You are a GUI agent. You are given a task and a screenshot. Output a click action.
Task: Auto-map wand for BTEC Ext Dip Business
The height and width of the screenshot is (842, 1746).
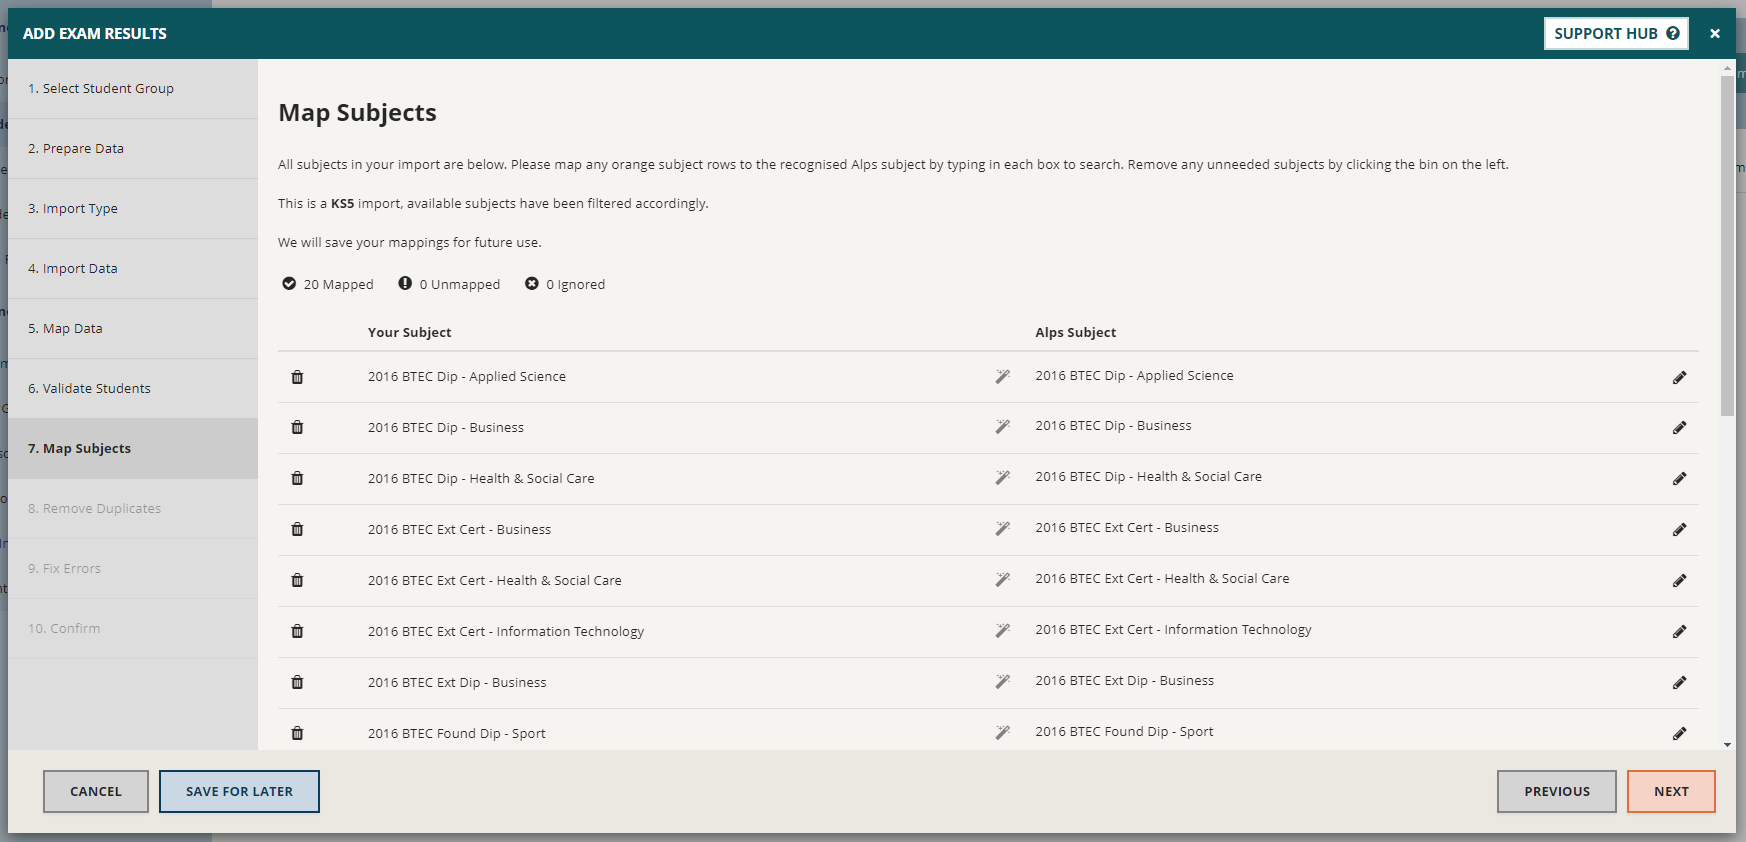pos(1002,682)
